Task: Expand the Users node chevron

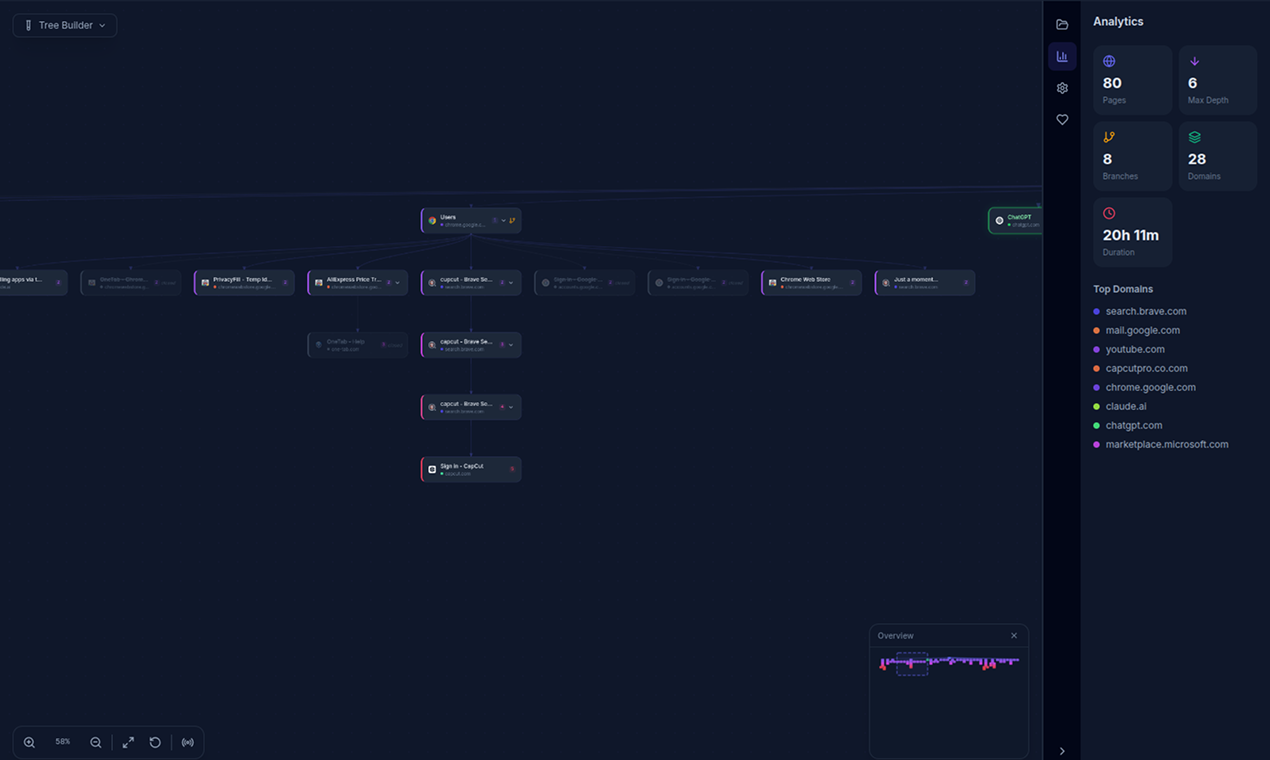Action: pyautogui.click(x=506, y=220)
